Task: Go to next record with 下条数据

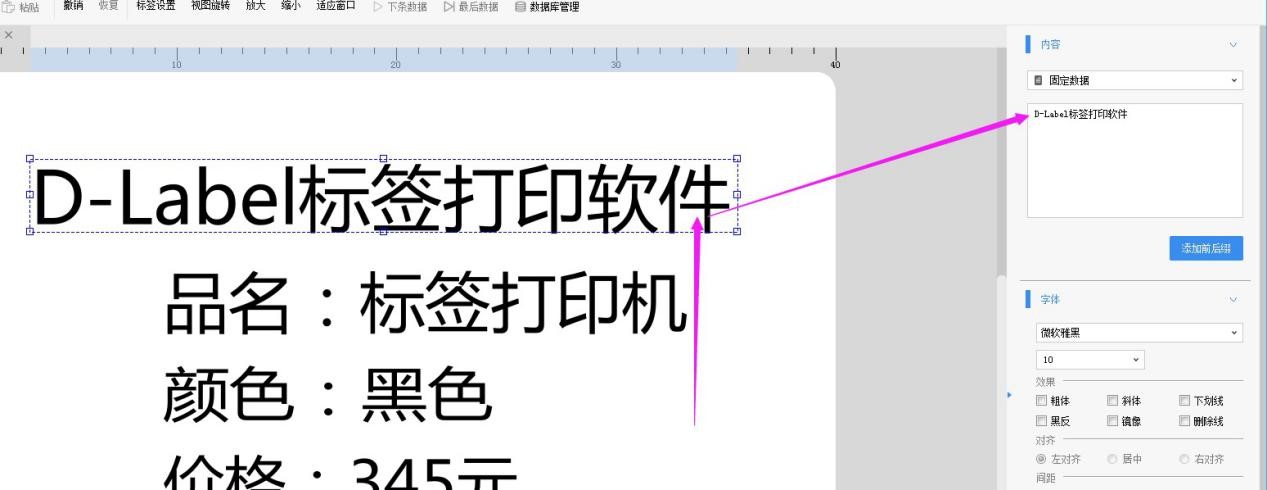Action: (x=400, y=7)
